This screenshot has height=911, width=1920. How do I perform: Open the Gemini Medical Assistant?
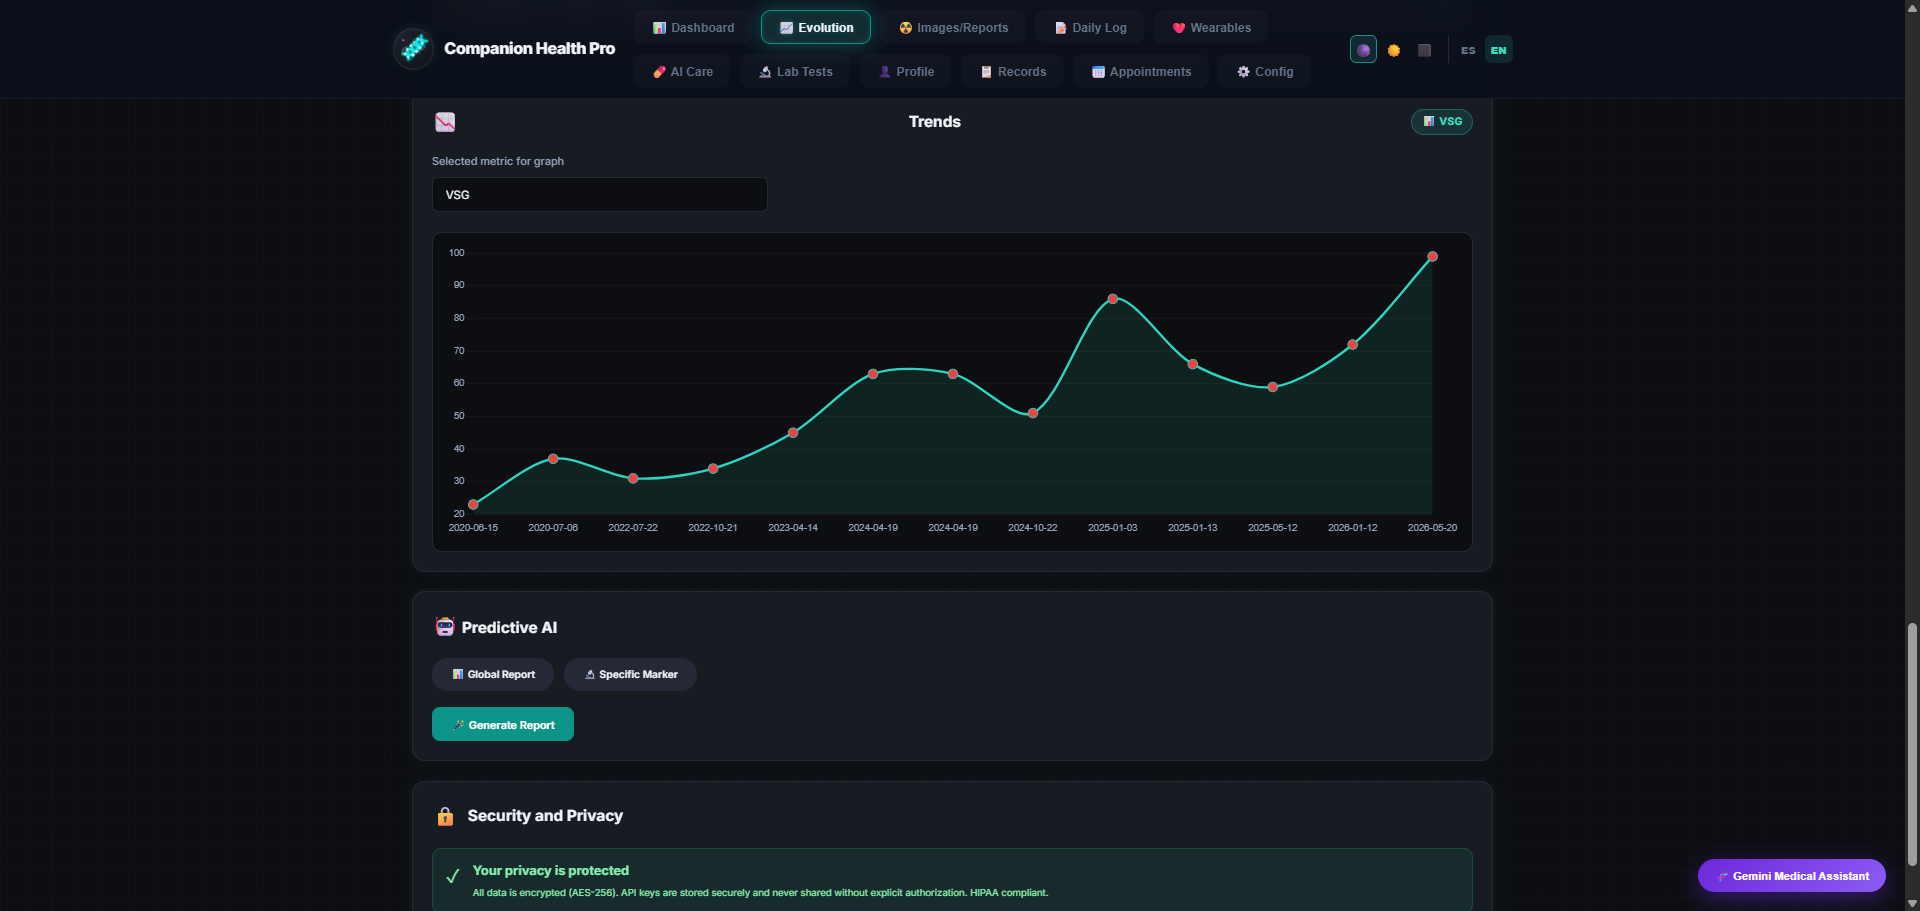pos(1791,876)
